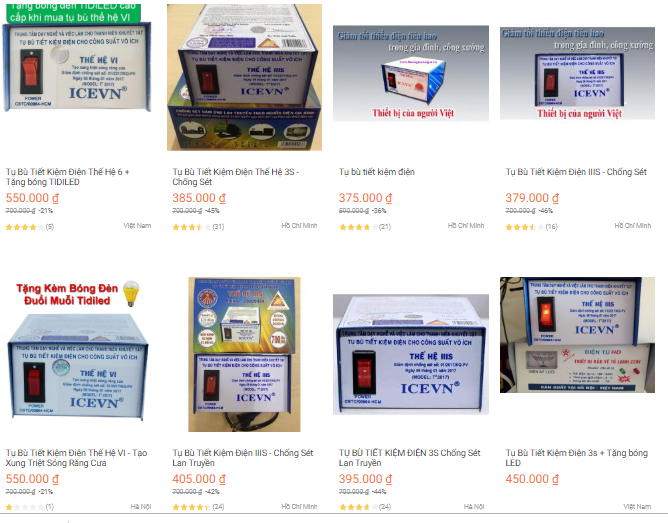Viewport: 668px width, 523px height.
Task: Open 'TỤ BÙ TIẾT KIỆM ĐIỆN 3S' title link
Action: [409, 458]
